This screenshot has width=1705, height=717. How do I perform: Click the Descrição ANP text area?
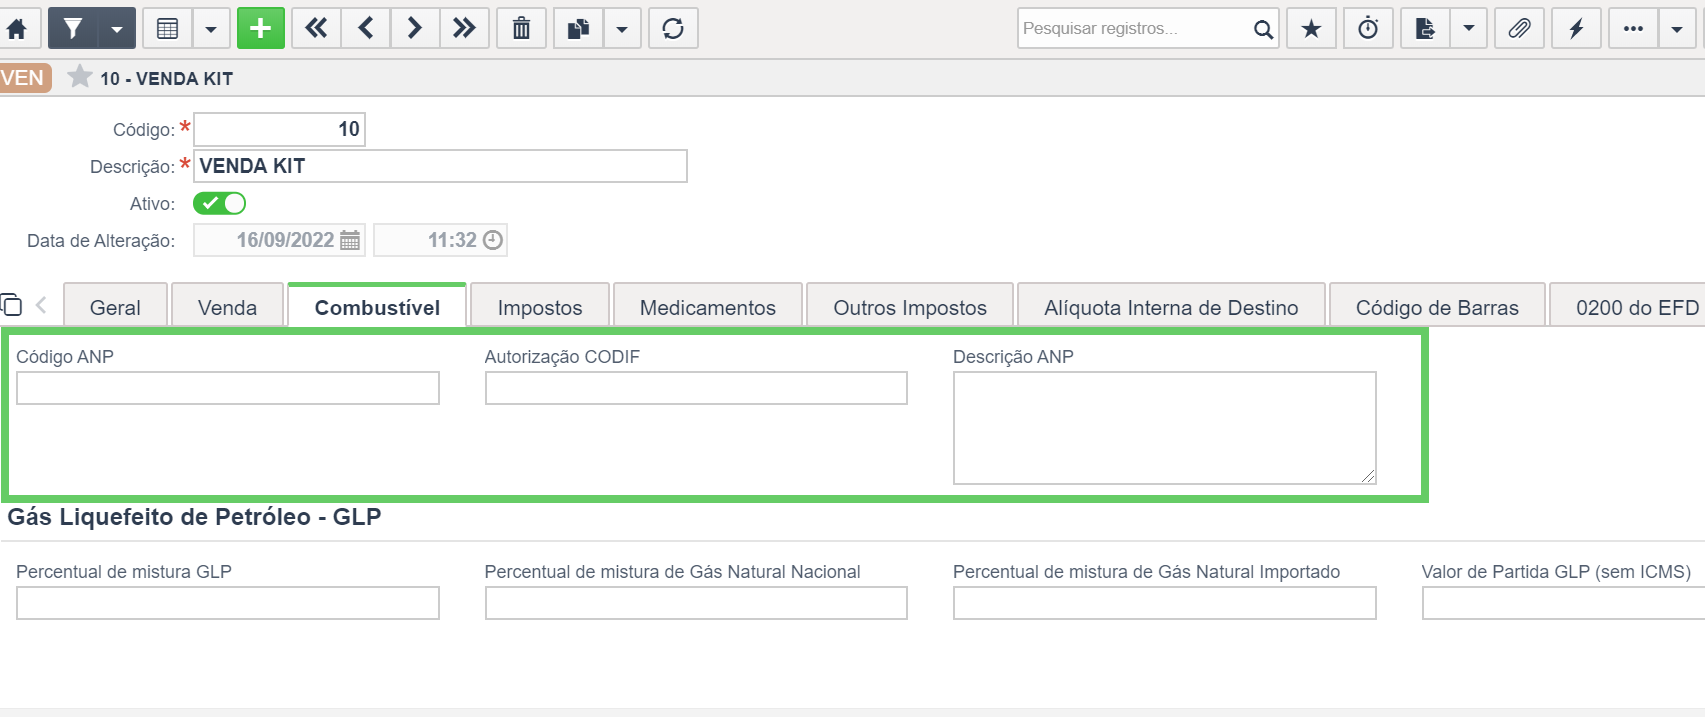(x=1165, y=428)
